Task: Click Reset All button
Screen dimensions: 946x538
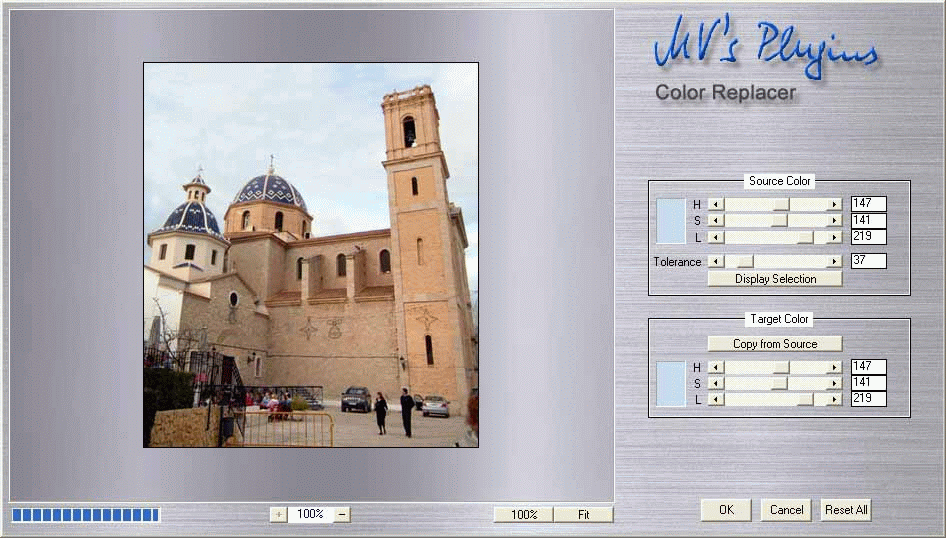Action: coord(846,510)
